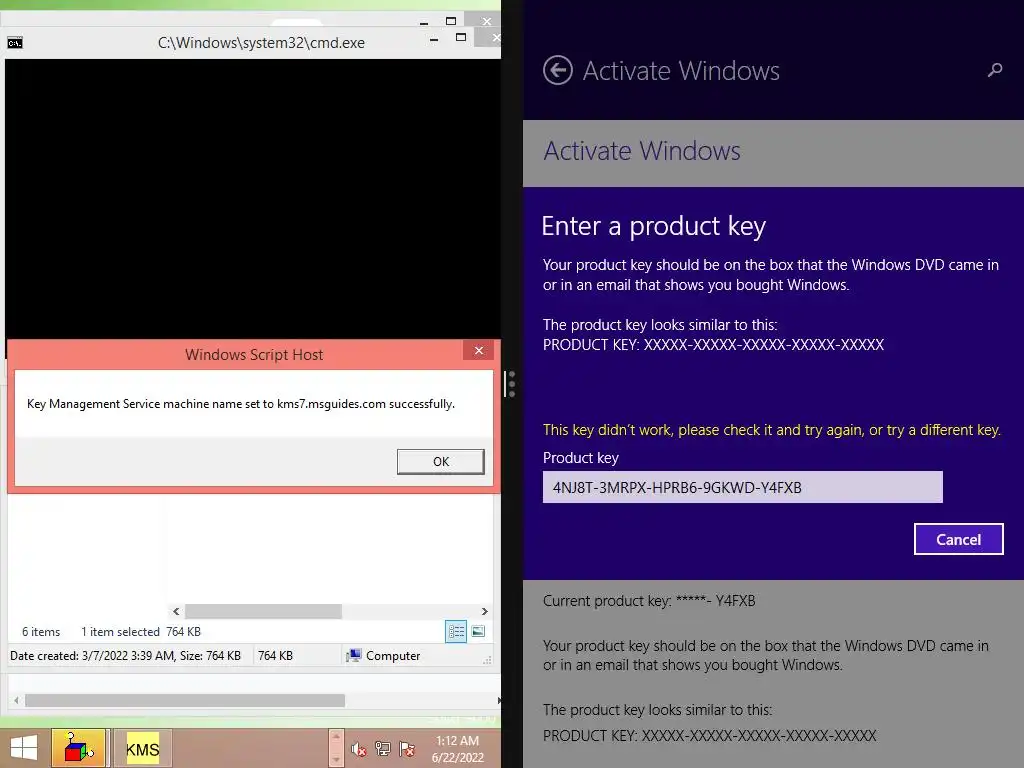1024x768 pixels.
Task: Click the split-screen divider handle
Action: [511, 384]
